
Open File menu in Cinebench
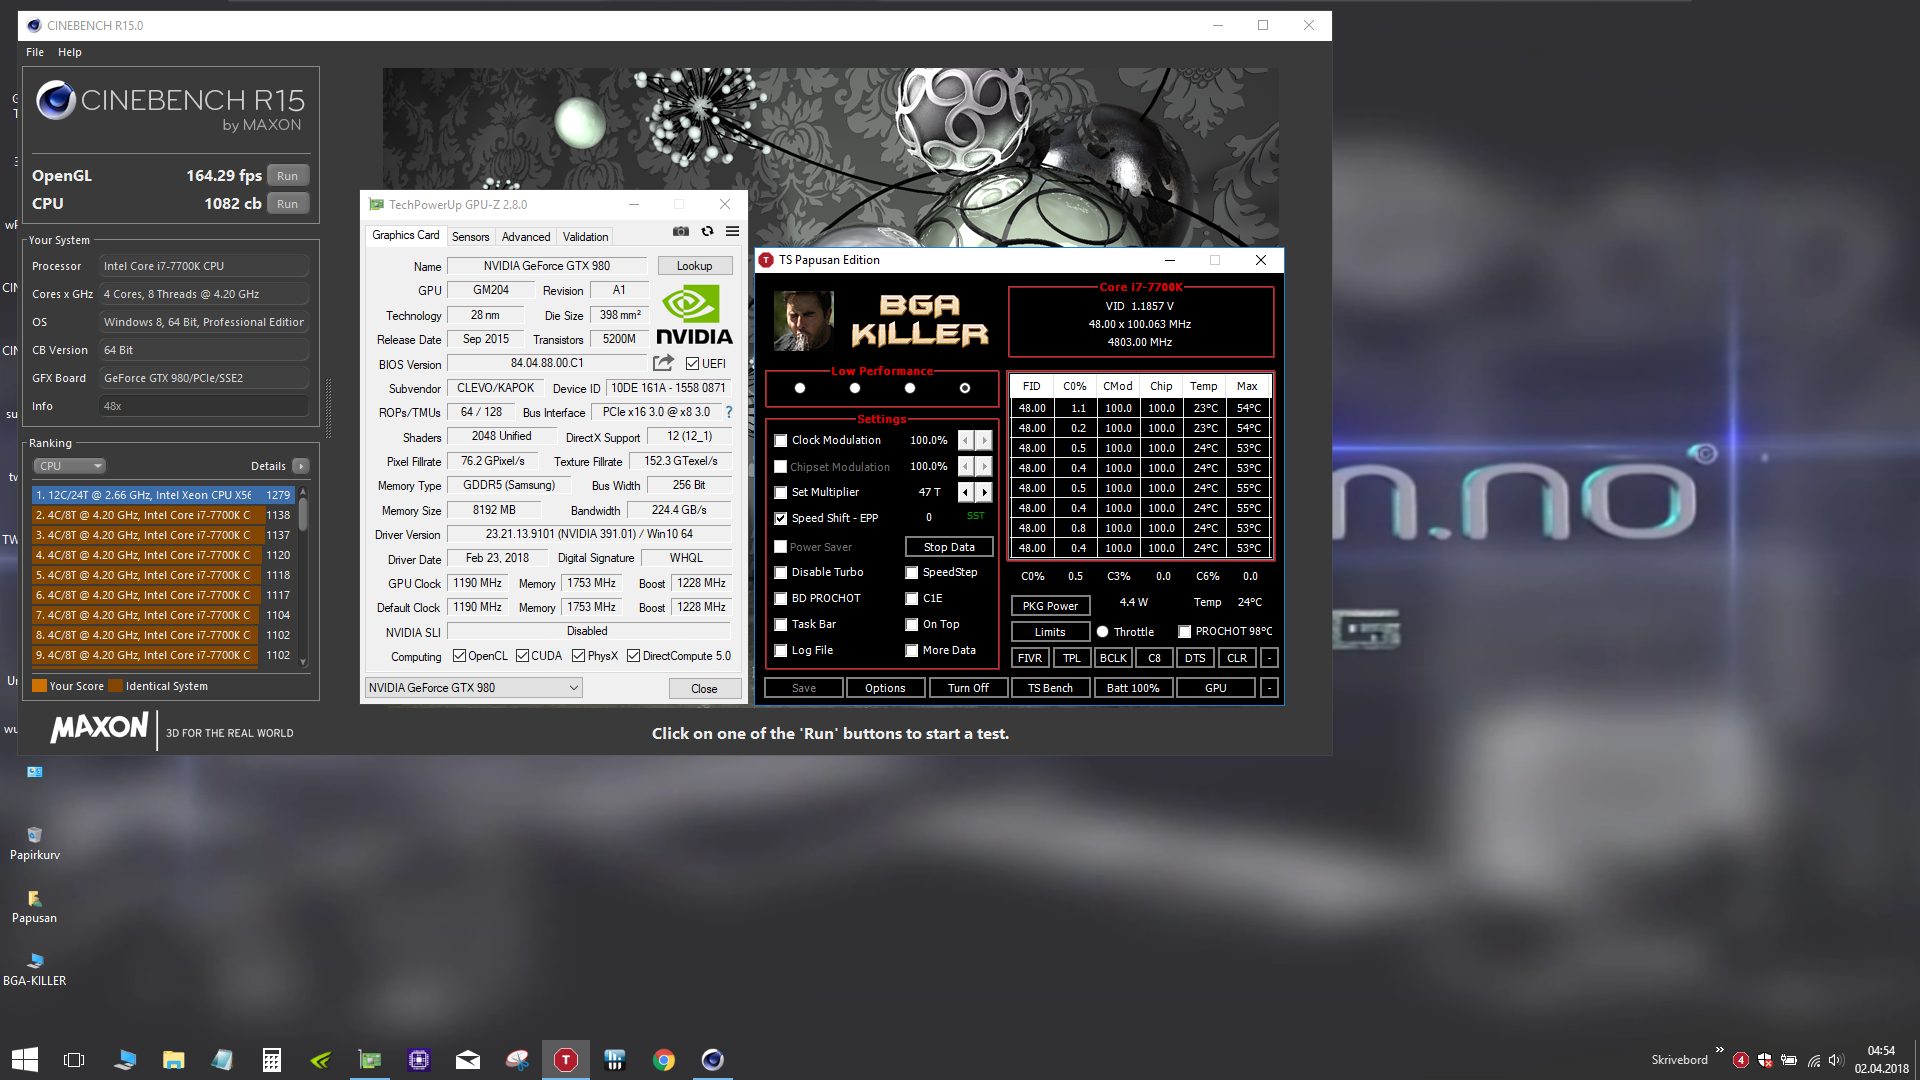point(35,52)
